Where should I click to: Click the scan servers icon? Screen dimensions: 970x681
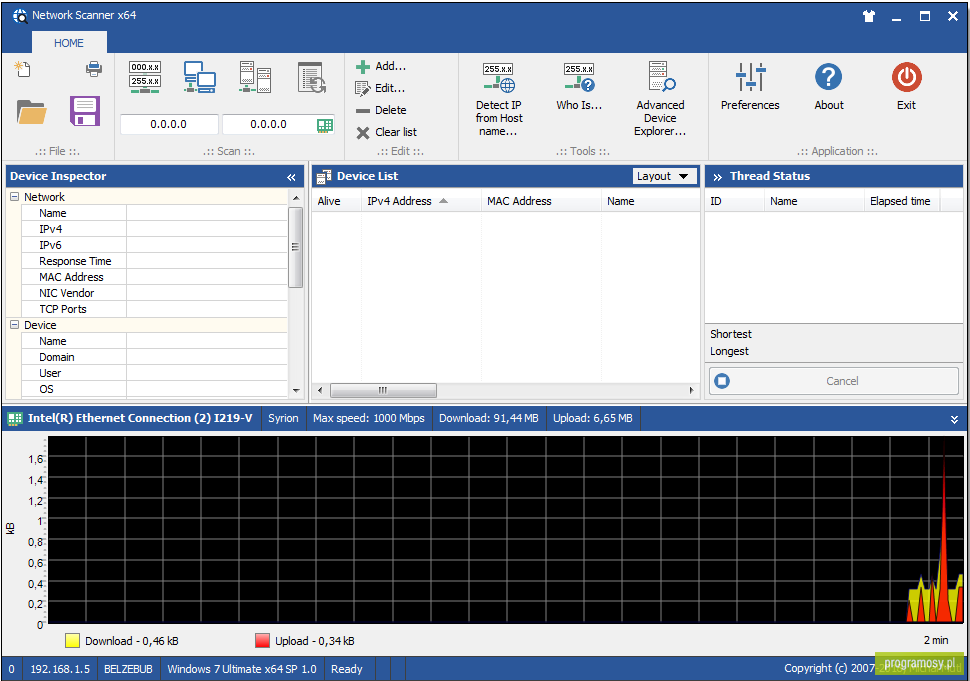click(x=255, y=77)
